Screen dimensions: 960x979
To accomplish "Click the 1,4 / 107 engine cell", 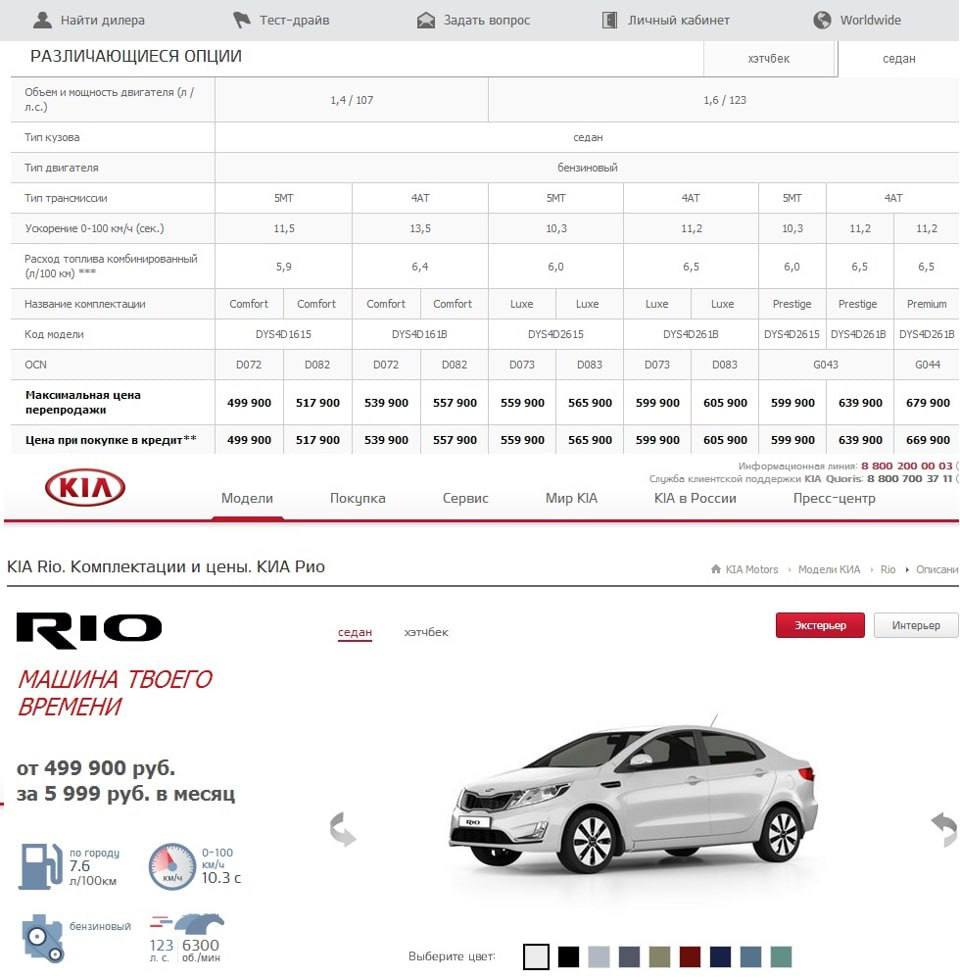I will [x=352, y=100].
